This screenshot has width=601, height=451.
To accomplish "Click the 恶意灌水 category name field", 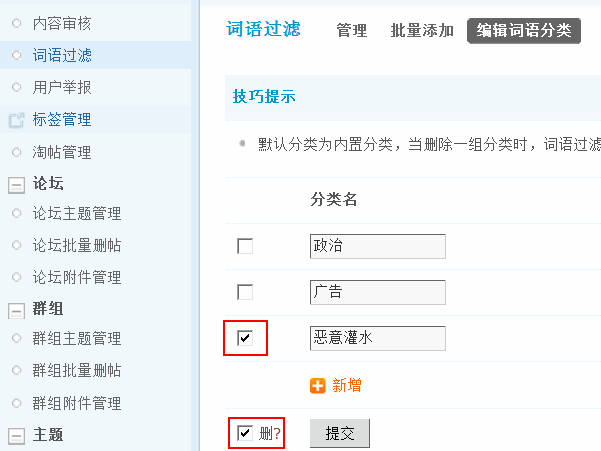I will click(377, 339).
